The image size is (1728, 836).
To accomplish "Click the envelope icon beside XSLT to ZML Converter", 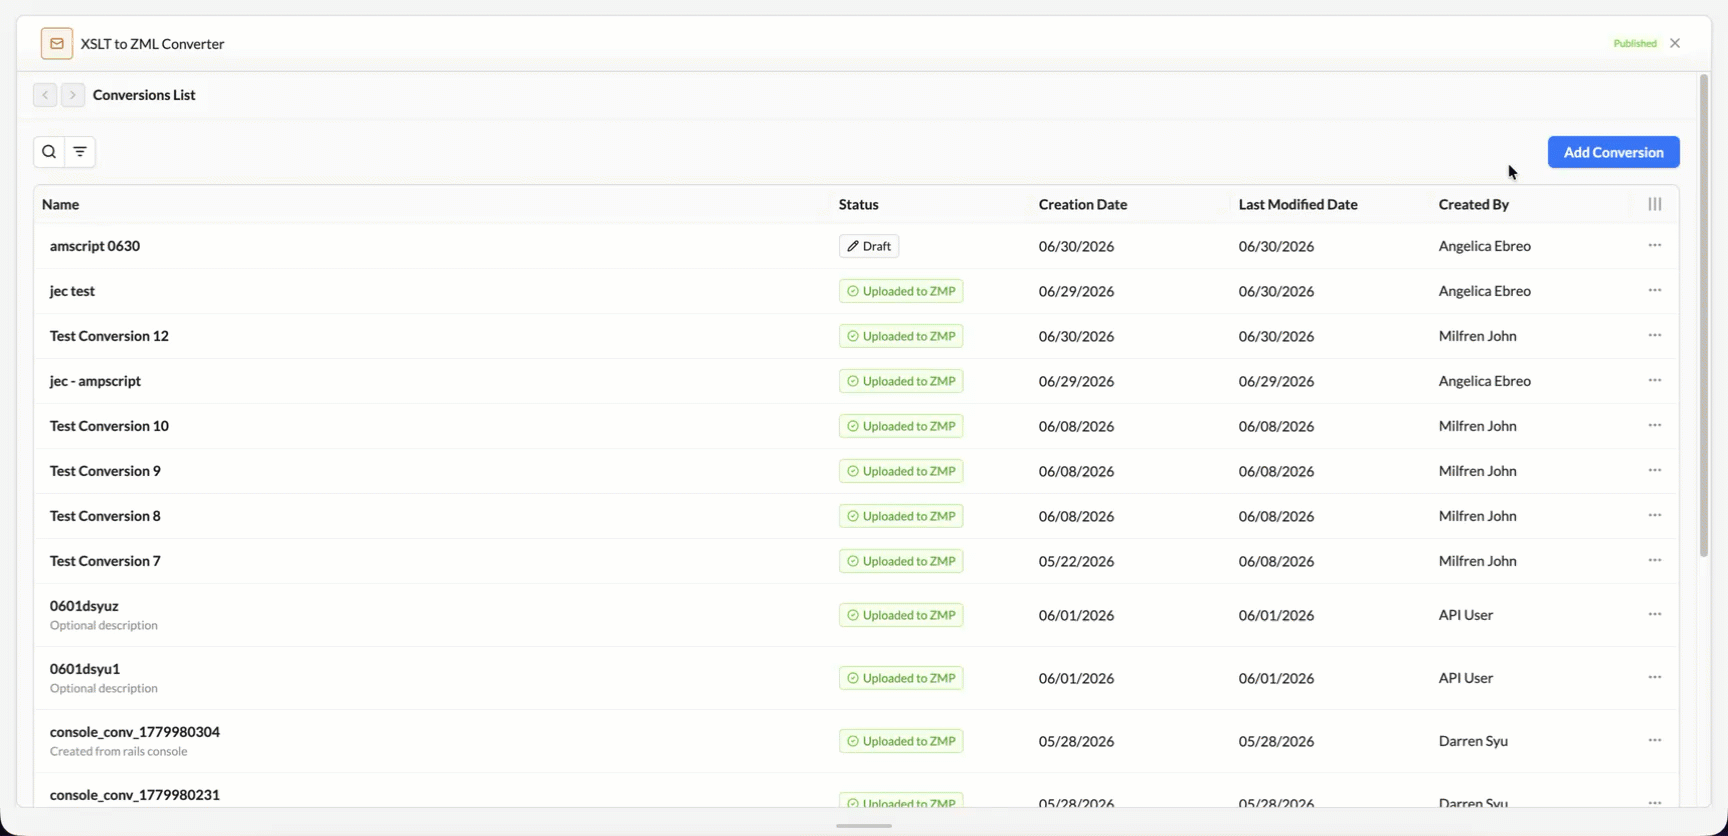I will point(57,44).
